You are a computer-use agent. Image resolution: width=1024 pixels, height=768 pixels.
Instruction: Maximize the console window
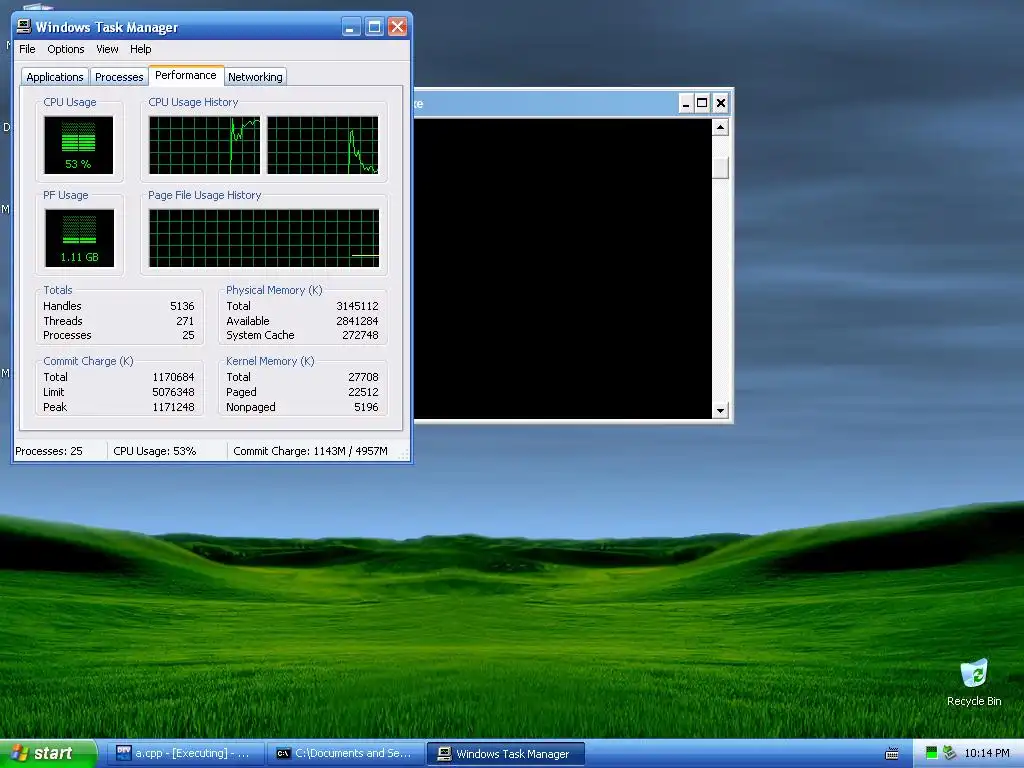coord(702,103)
